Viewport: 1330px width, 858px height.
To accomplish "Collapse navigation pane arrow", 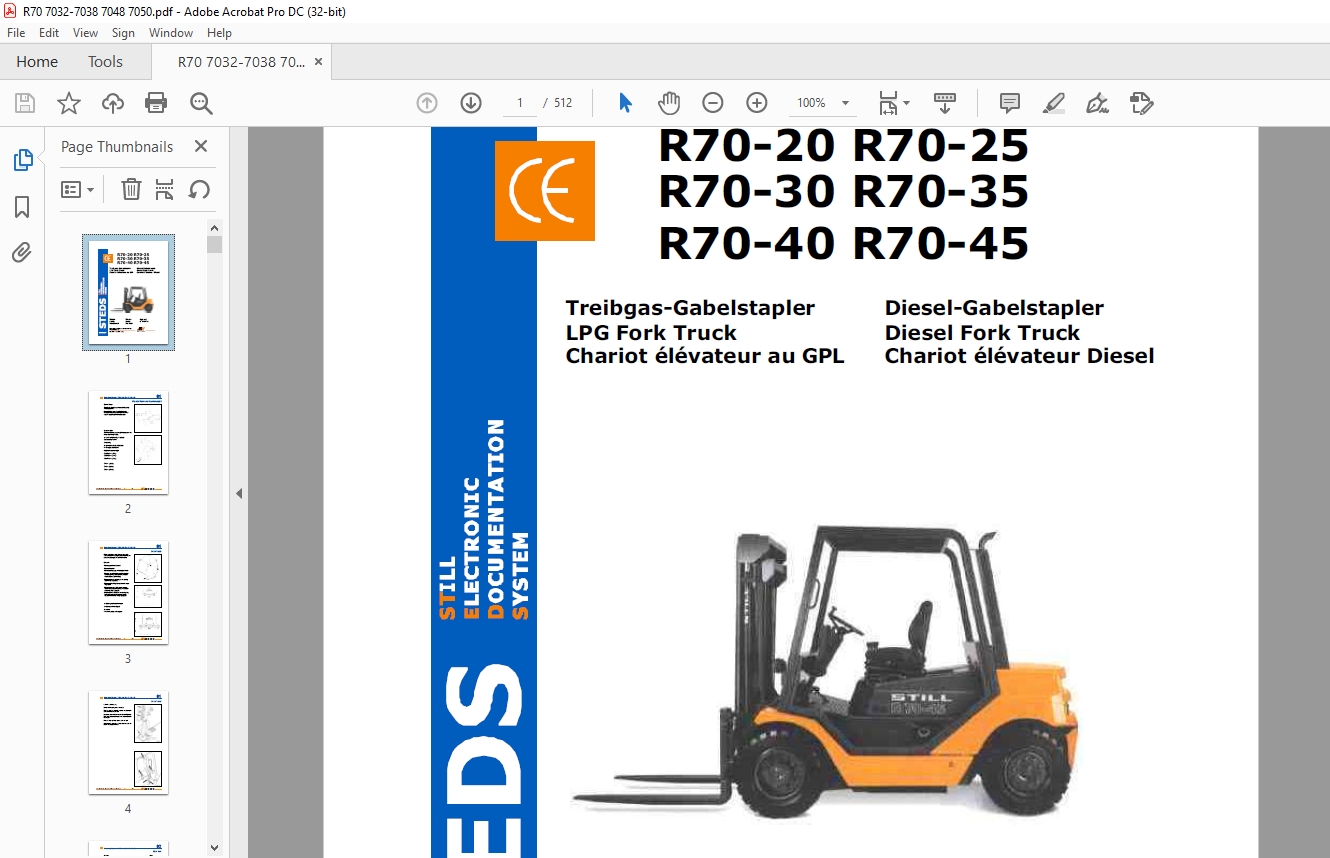I will click(x=239, y=493).
